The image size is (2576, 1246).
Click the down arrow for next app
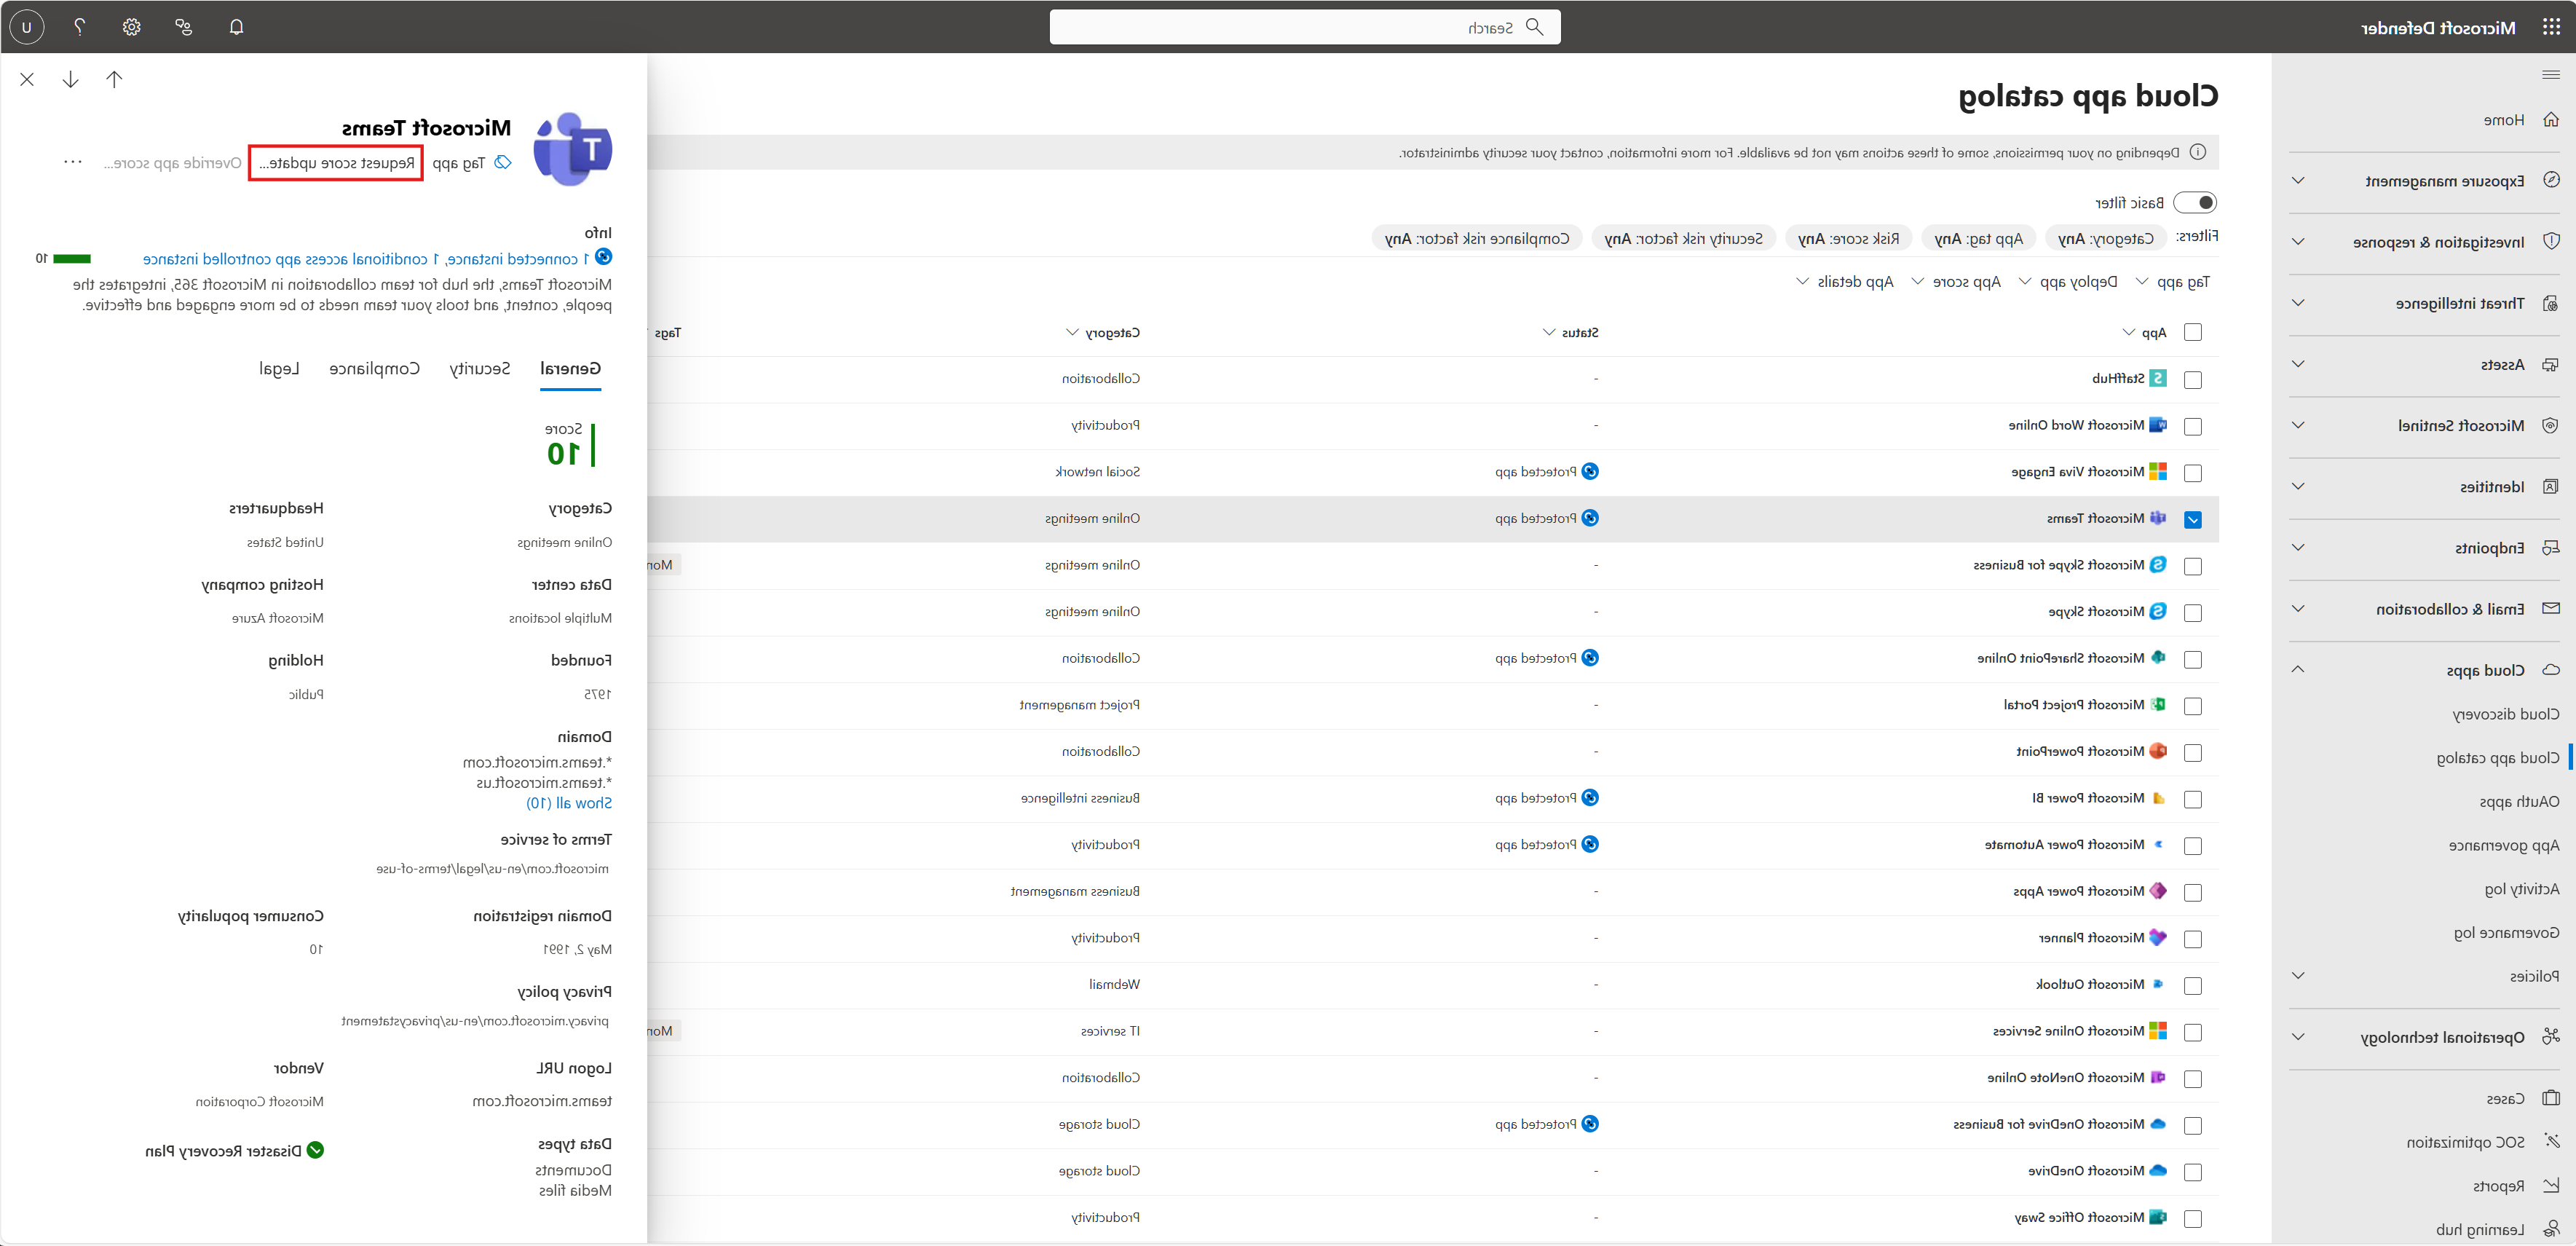coord(70,80)
